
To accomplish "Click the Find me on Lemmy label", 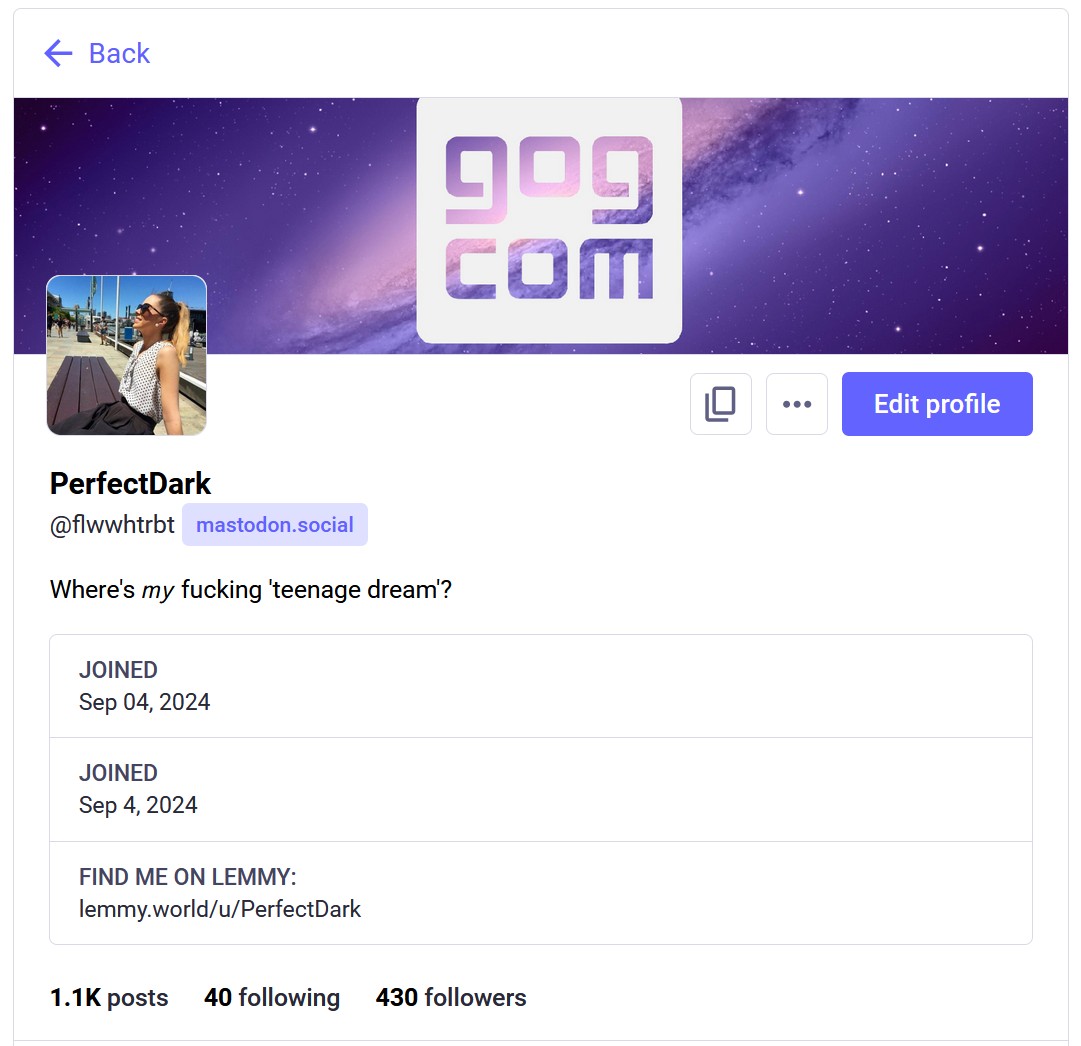I will coord(188,877).
